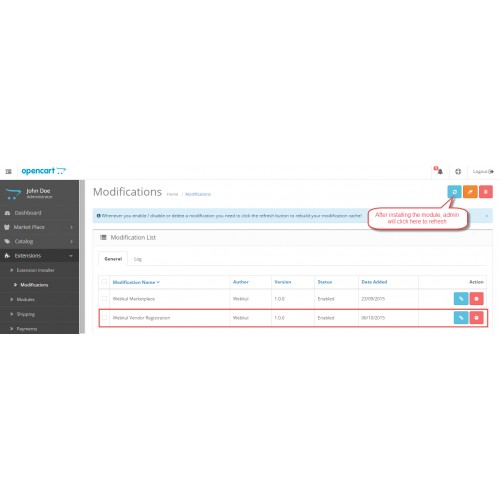The width and height of the screenshot is (500, 500).
Task: Open the help lifebuoy icon
Action: point(458,172)
